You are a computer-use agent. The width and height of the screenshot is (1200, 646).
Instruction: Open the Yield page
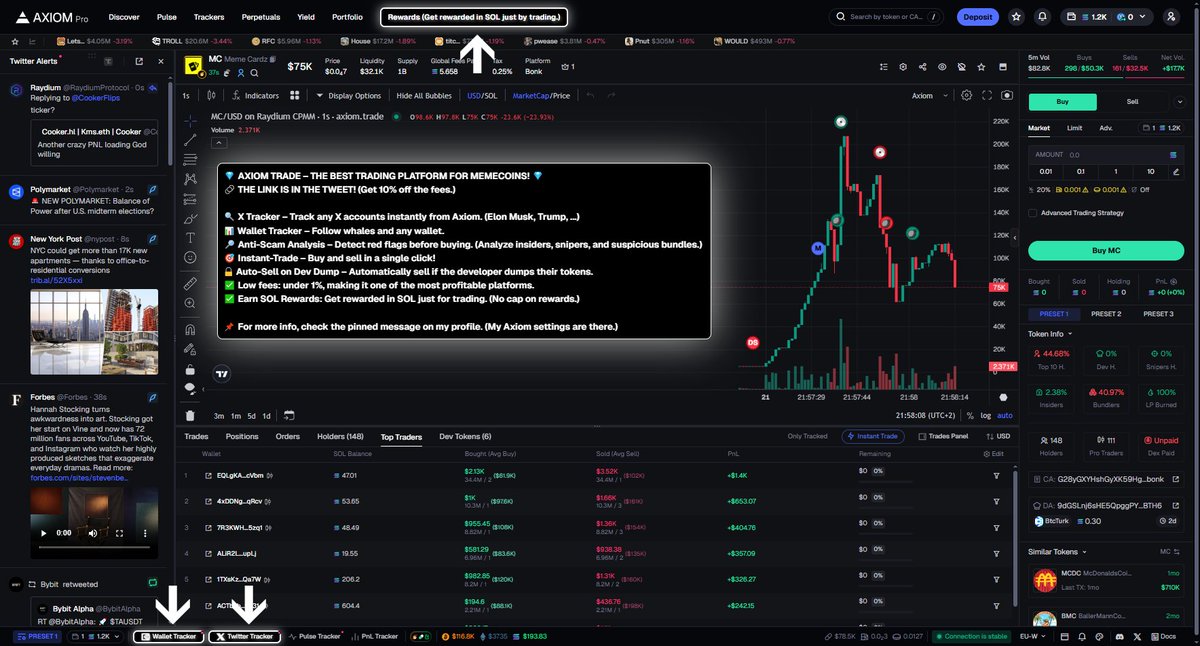306,17
